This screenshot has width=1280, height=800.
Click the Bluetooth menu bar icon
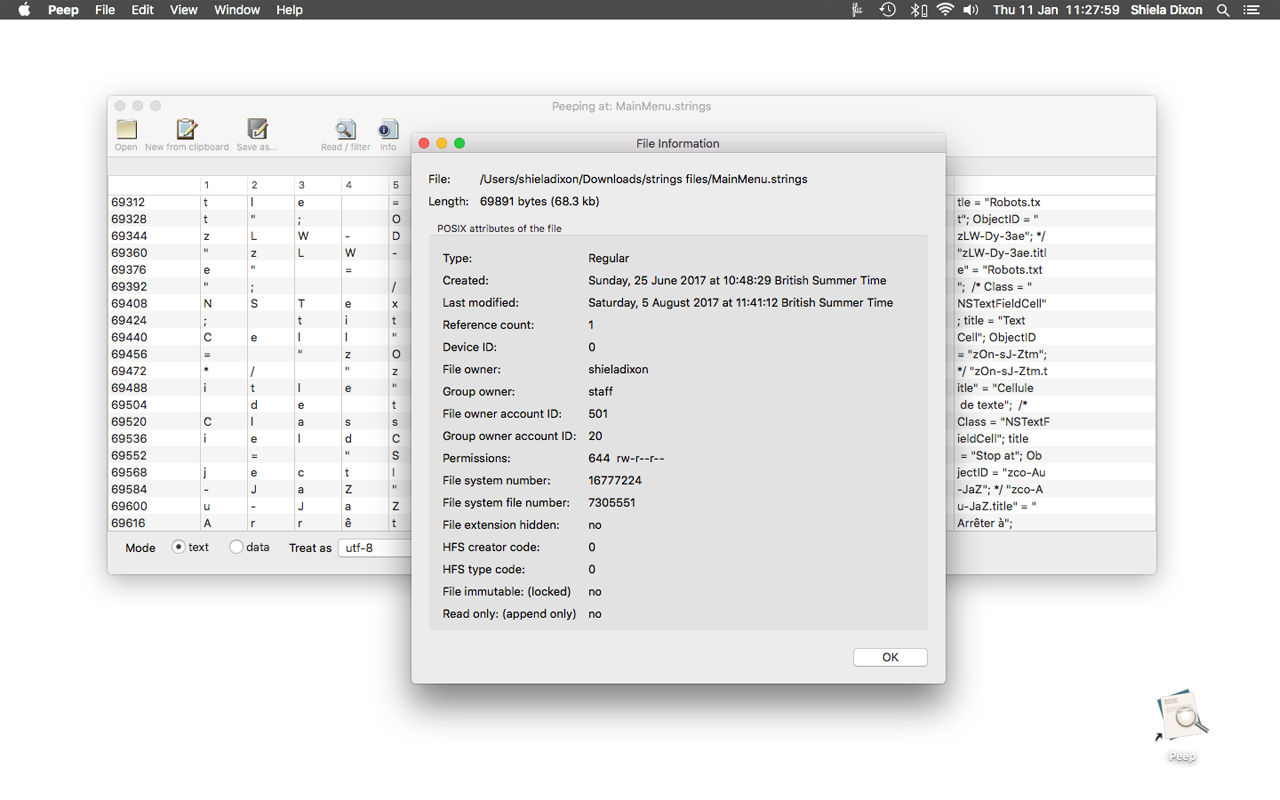point(917,10)
